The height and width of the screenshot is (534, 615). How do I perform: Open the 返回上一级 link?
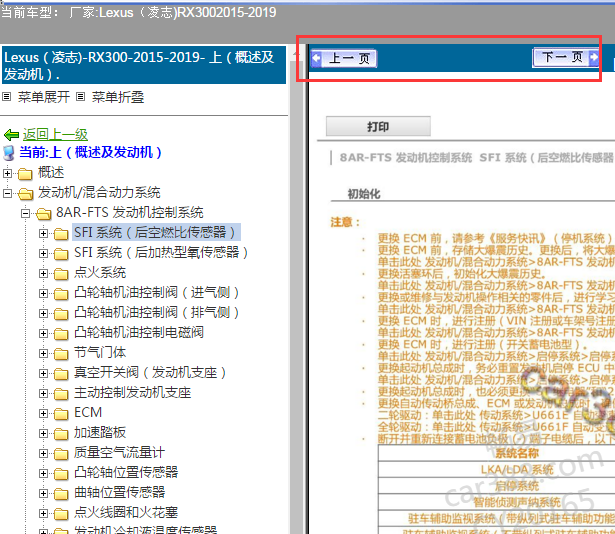click(x=55, y=135)
